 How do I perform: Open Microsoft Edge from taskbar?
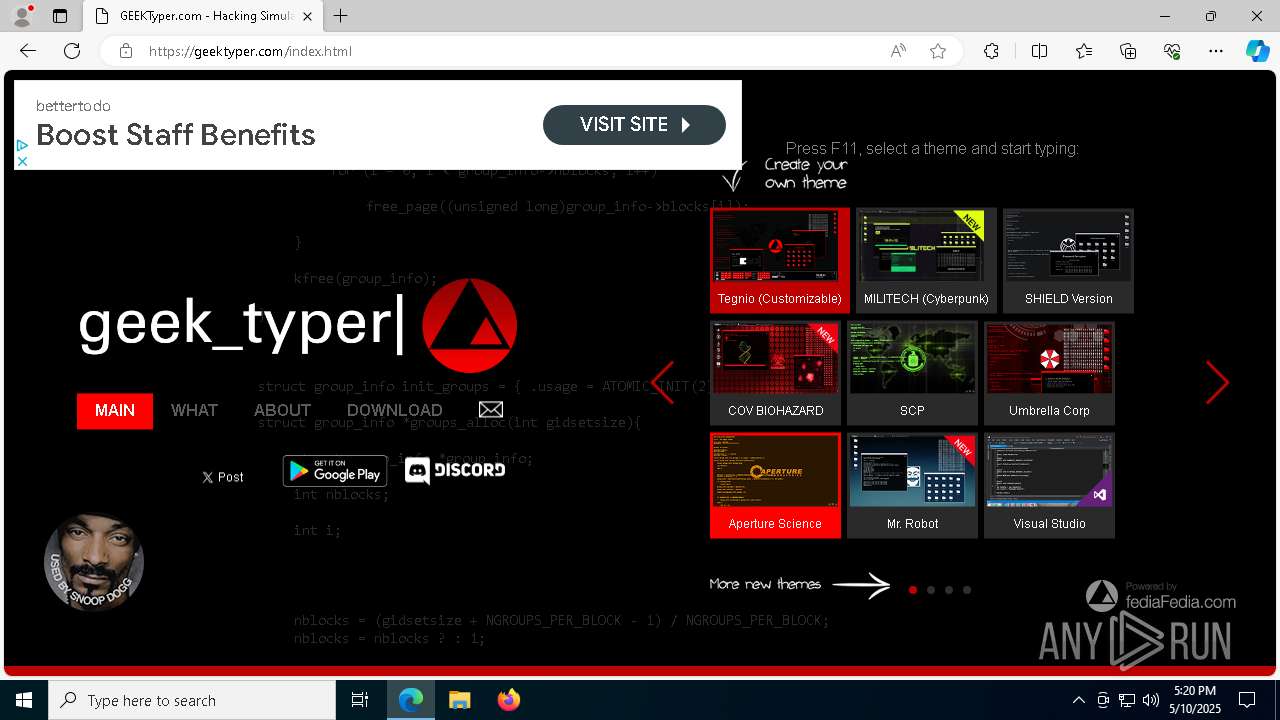[x=411, y=700]
